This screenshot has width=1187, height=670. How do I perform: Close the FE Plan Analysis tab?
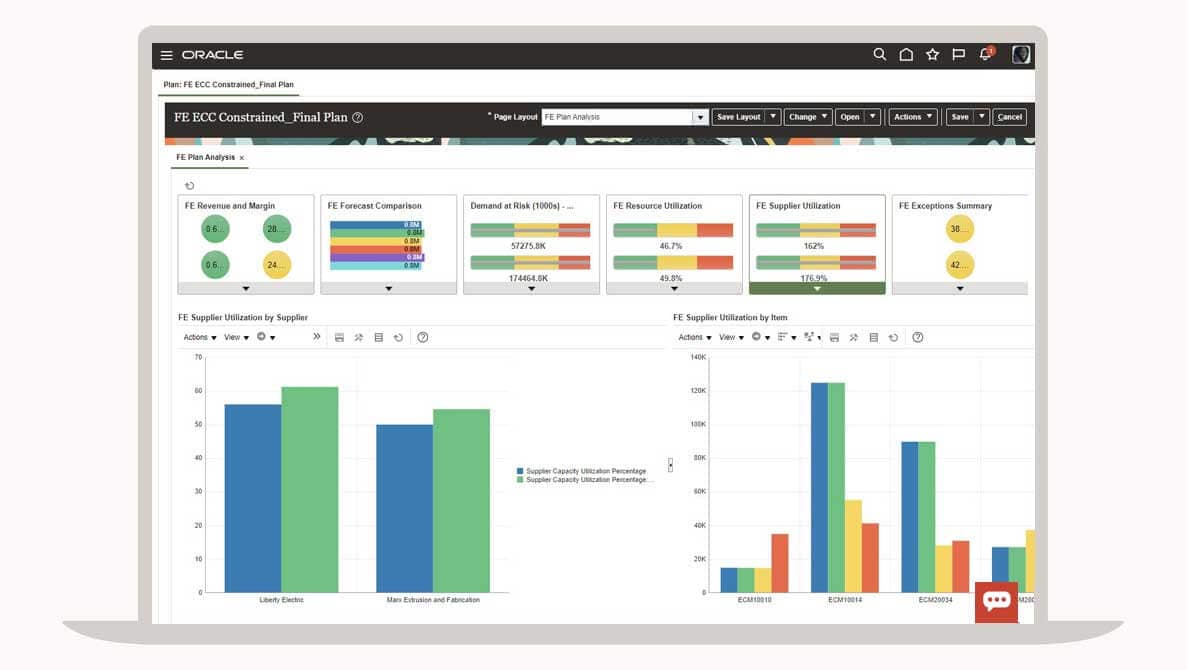click(242, 158)
